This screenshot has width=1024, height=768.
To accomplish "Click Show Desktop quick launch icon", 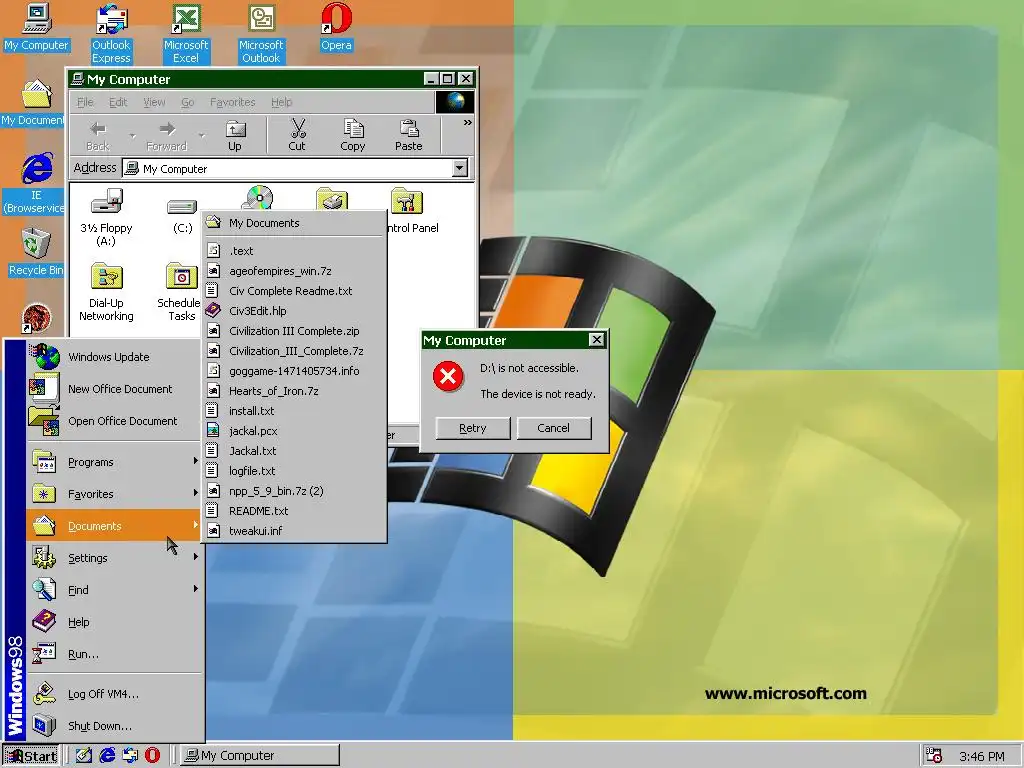I will [84, 756].
